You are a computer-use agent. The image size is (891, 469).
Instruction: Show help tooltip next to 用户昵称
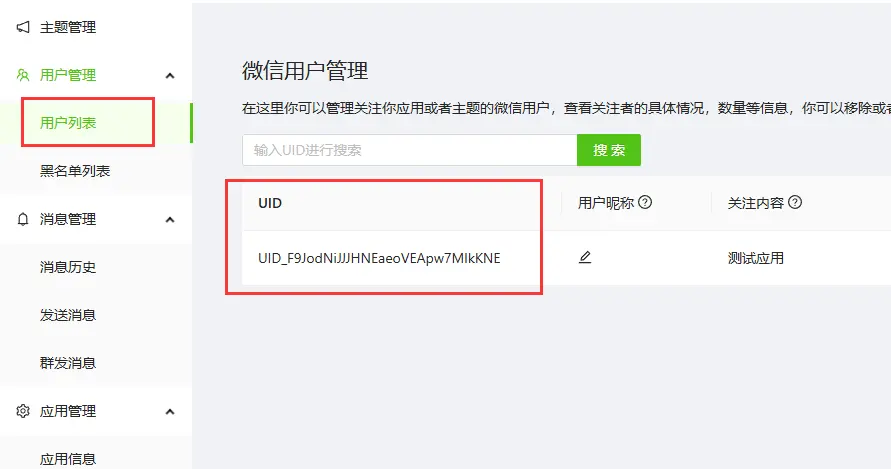[645, 202]
